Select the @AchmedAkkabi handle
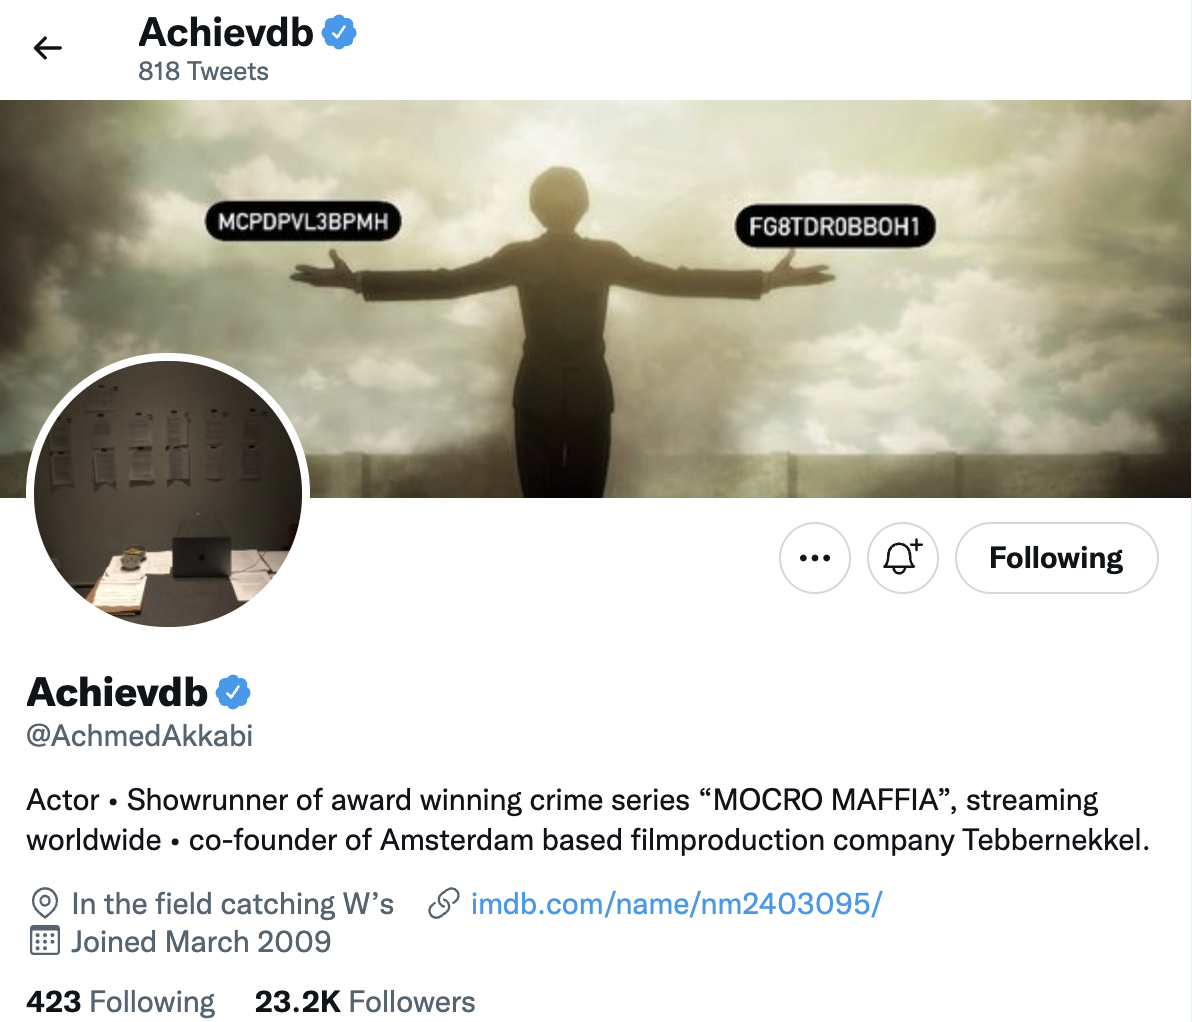The width and height of the screenshot is (1192, 1022). tap(140, 735)
